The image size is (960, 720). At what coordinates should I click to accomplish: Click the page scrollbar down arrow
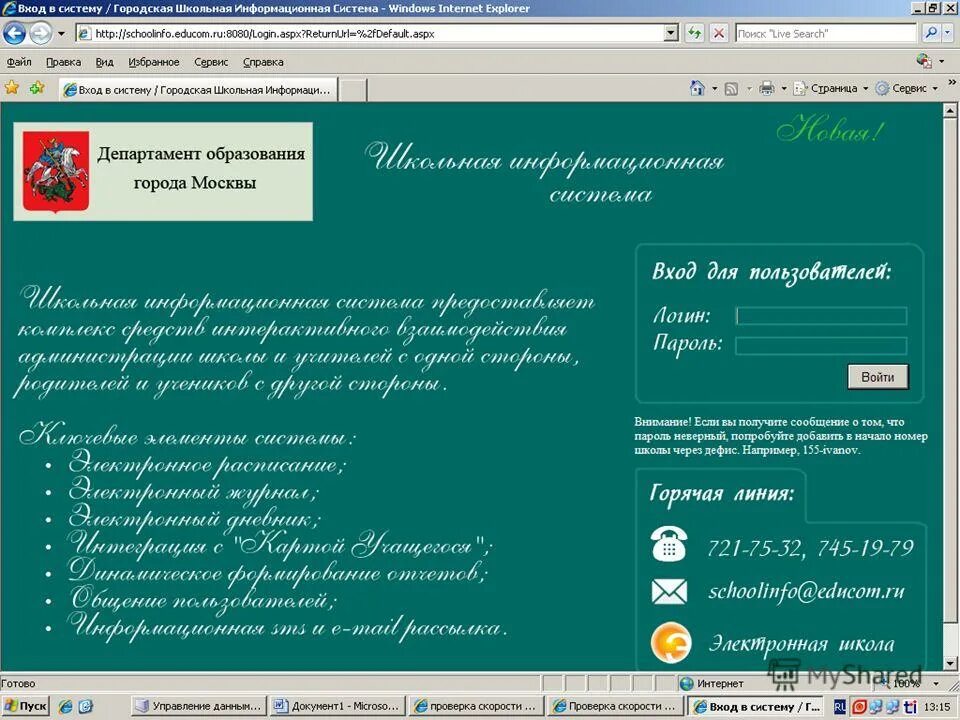pyautogui.click(x=950, y=663)
